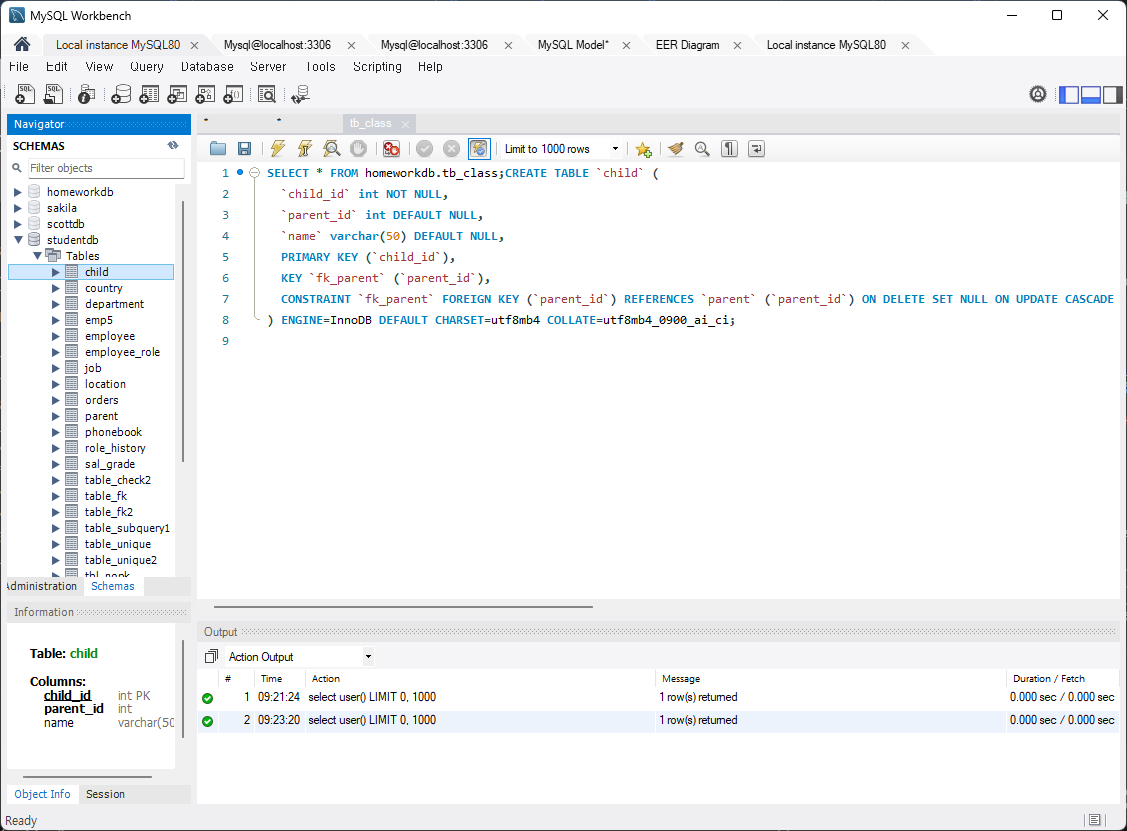Collapse the studentdb schema

tap(18, 239)
